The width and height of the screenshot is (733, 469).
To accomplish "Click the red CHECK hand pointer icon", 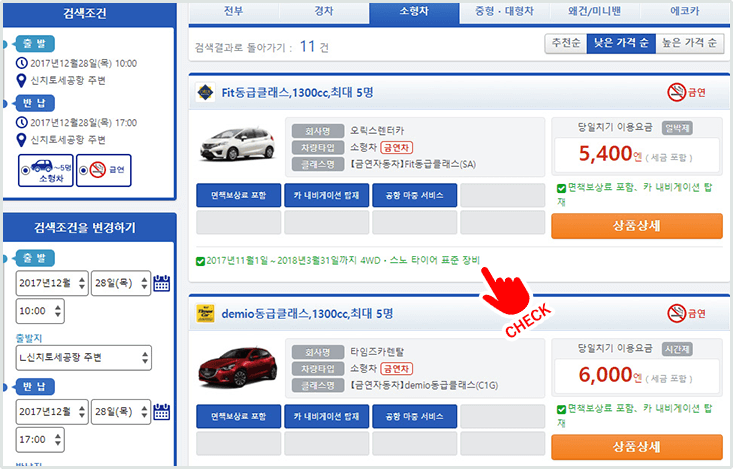I will coord(505,290).
